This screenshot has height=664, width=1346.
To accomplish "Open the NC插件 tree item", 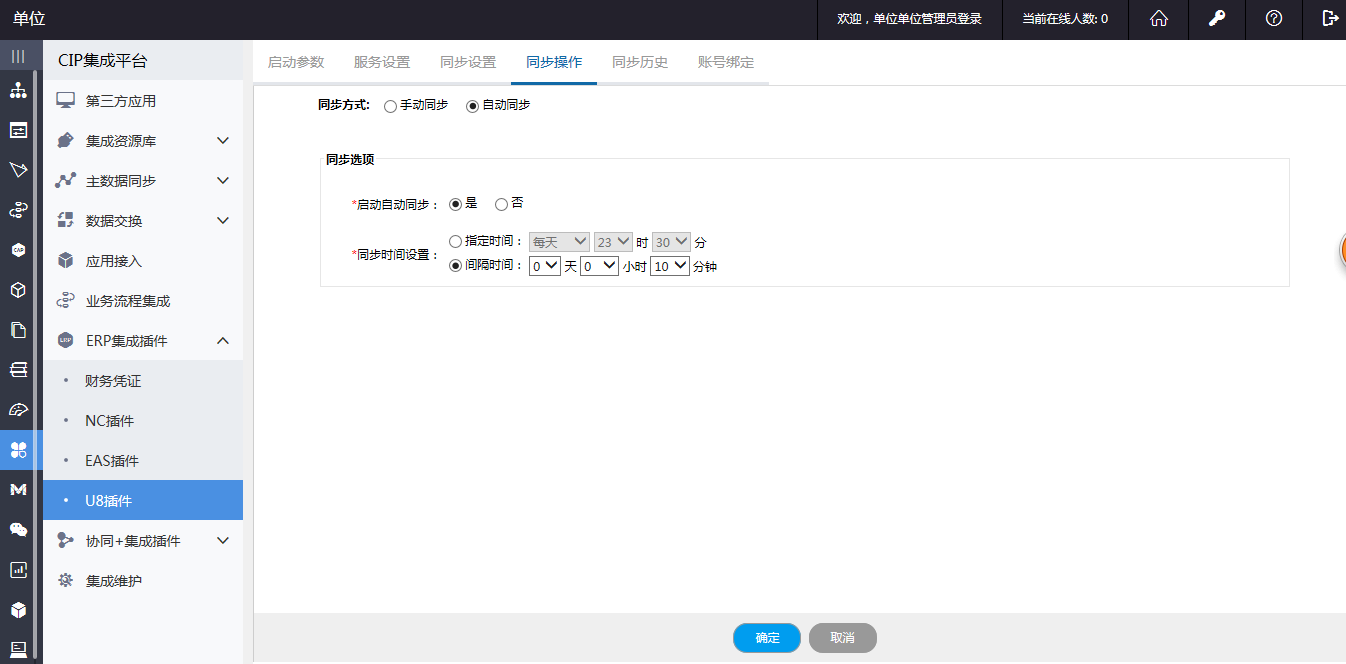I will [x=109, y=421].
